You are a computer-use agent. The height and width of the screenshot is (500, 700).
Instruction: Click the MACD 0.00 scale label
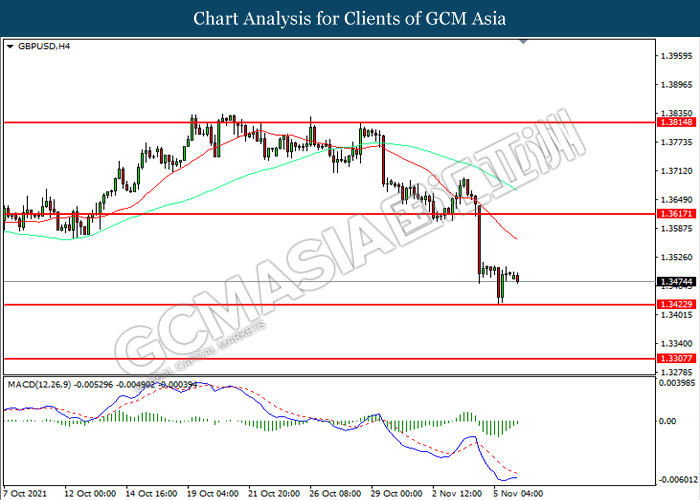coord(668,421)
